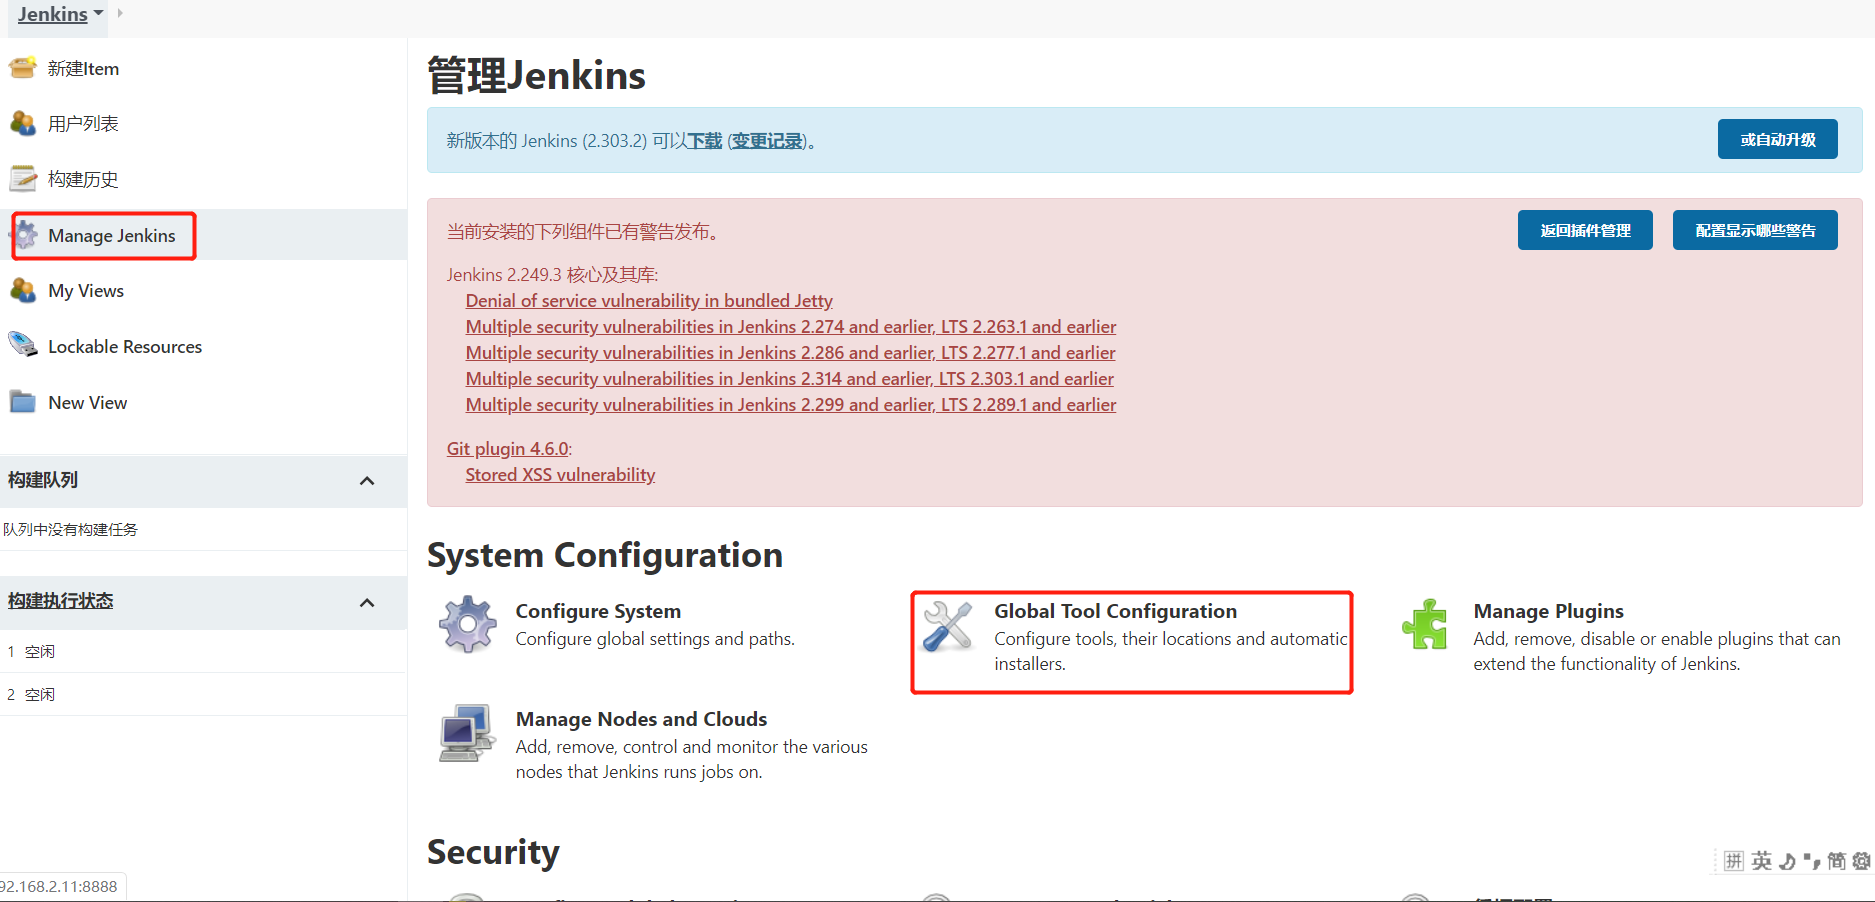
Task: Open 构建历史 in sidebar
Action: click(x=83, y=179)
